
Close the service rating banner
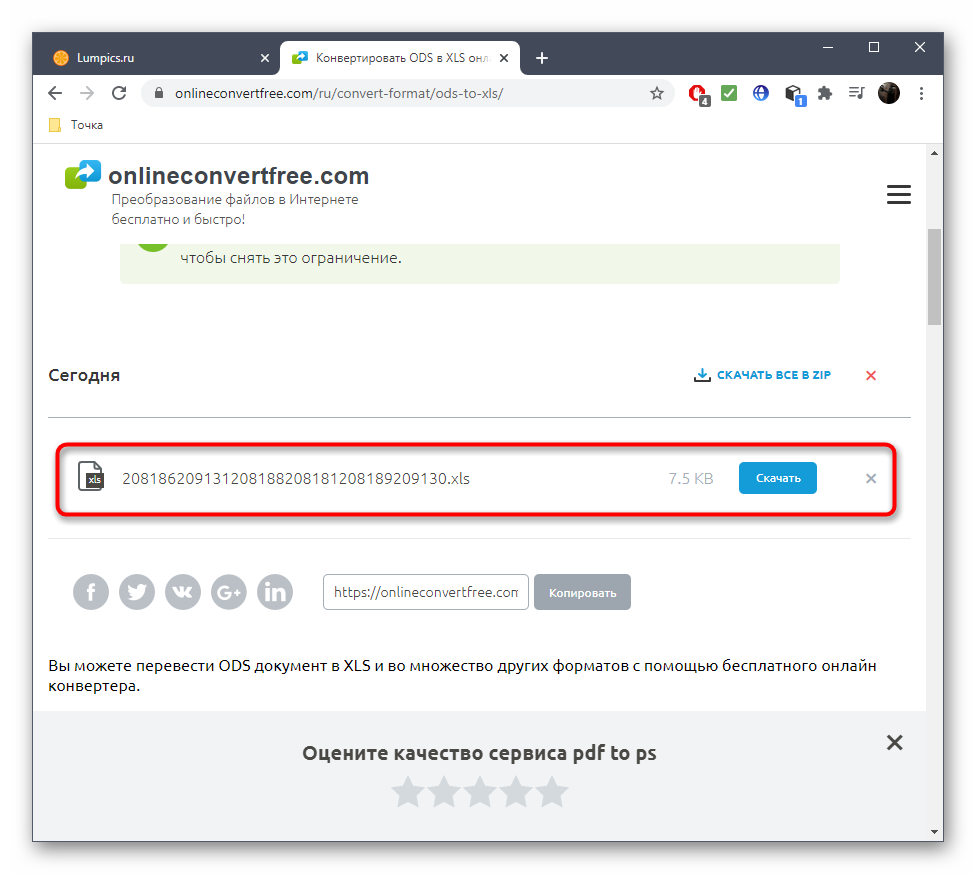pos(894,742)
